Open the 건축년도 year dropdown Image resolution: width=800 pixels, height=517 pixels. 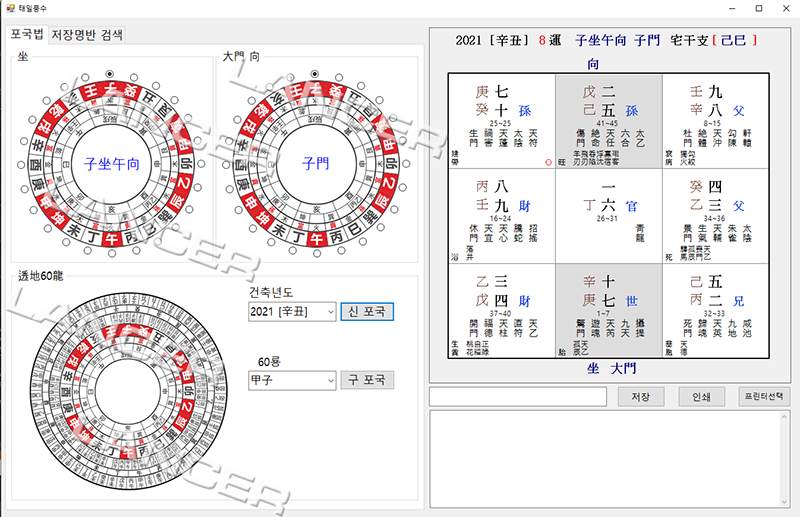292,311
